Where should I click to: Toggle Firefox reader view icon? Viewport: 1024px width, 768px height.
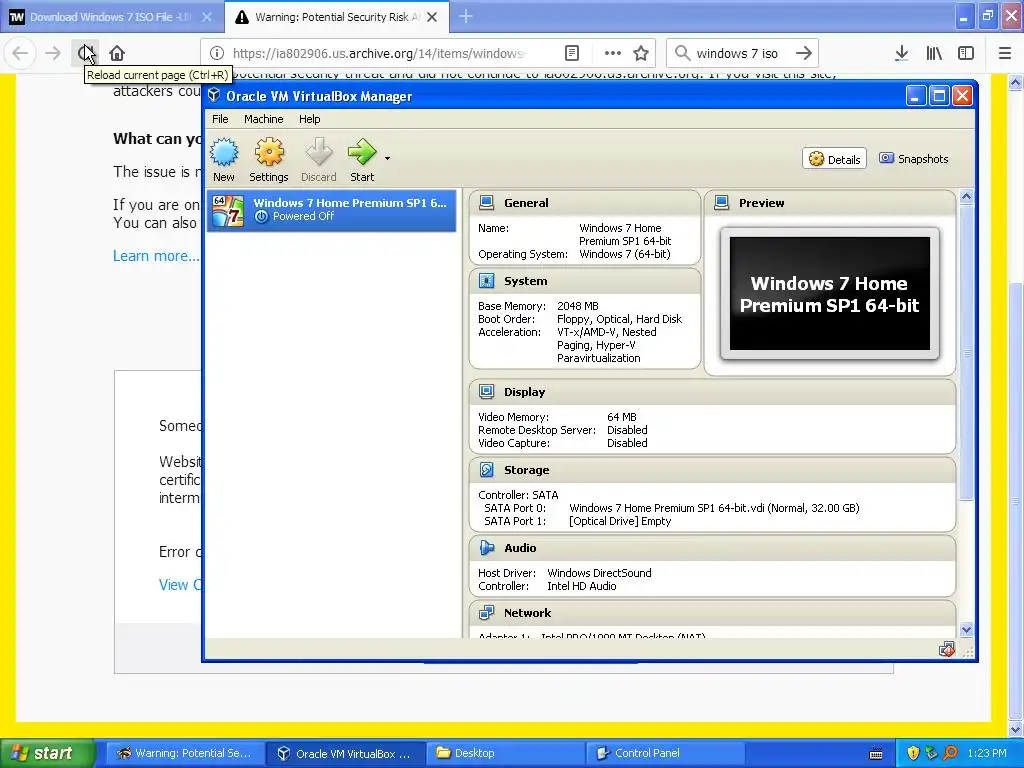tap(571, 53)
